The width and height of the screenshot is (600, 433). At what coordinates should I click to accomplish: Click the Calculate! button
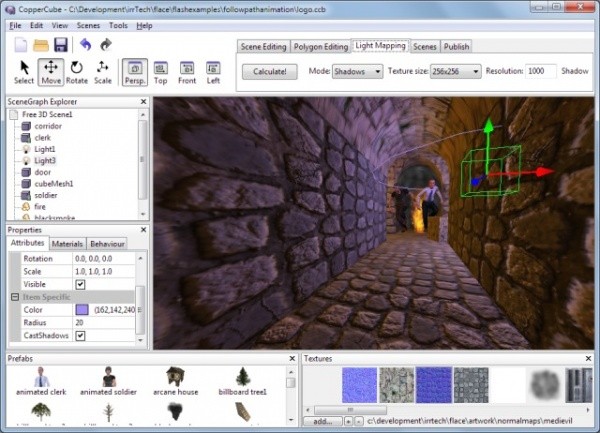[270, 72]
